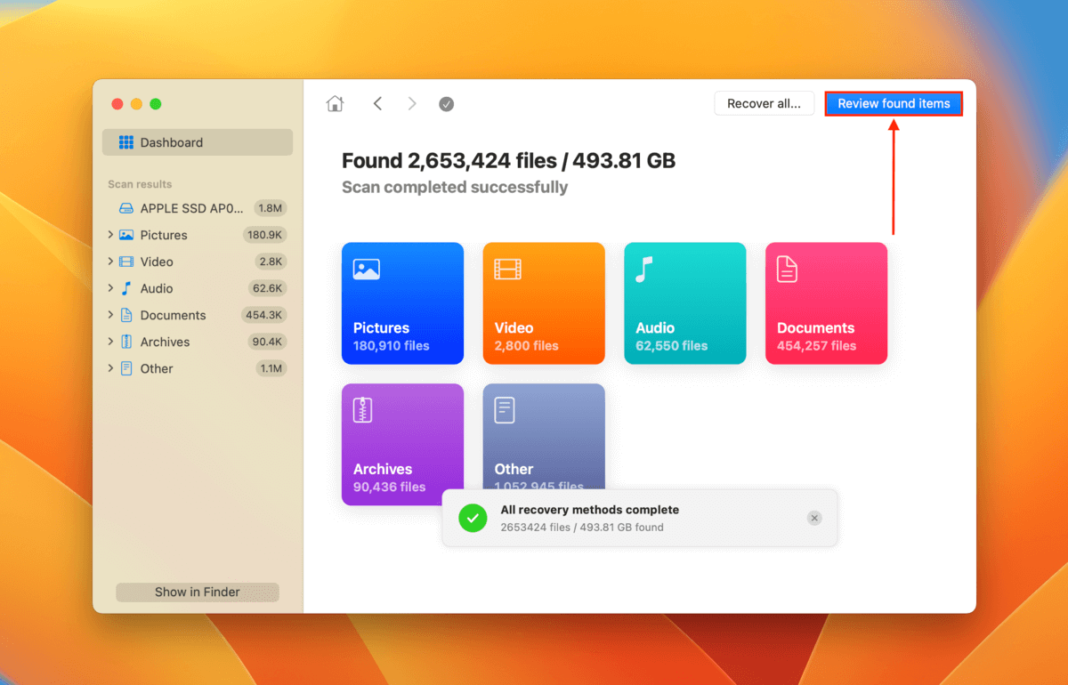Click the Home icon in the toolbar
This screenshot has width=1068, height=685.
pyautogui.click(x=335, y=103)
